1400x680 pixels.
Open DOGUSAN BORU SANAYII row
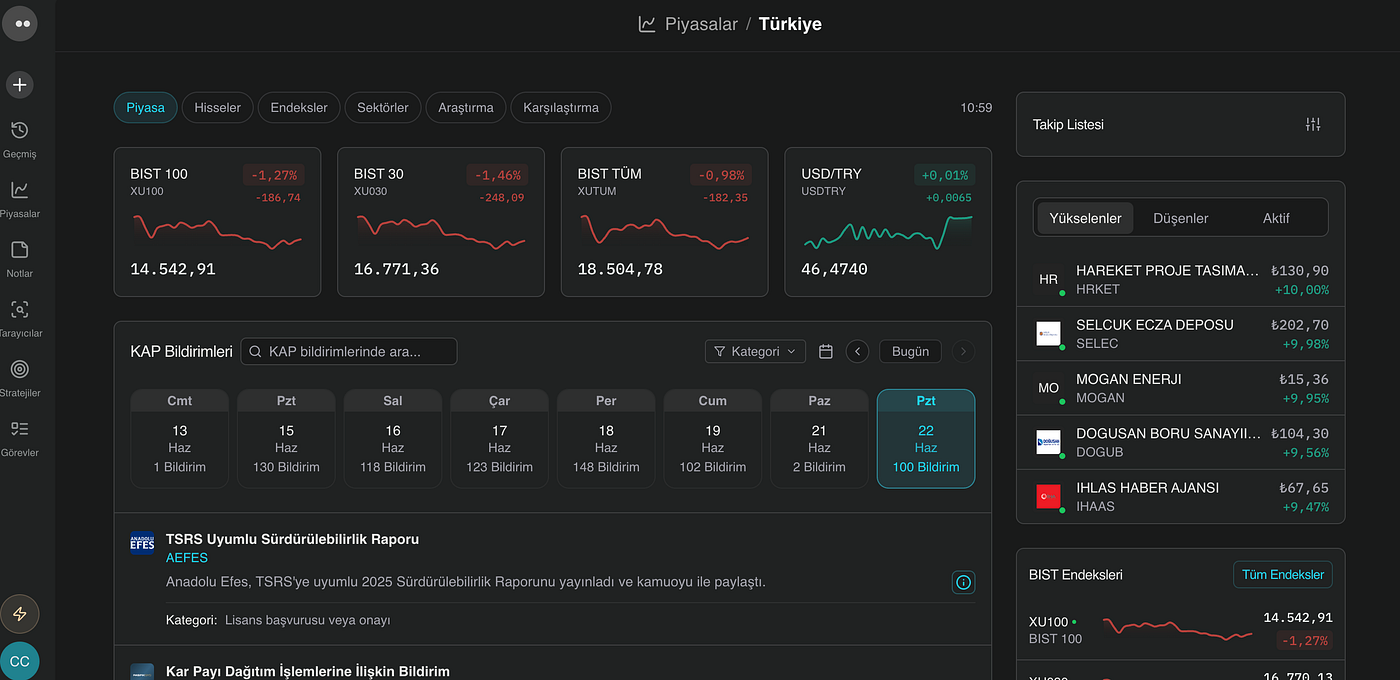tap(1181, 442)
